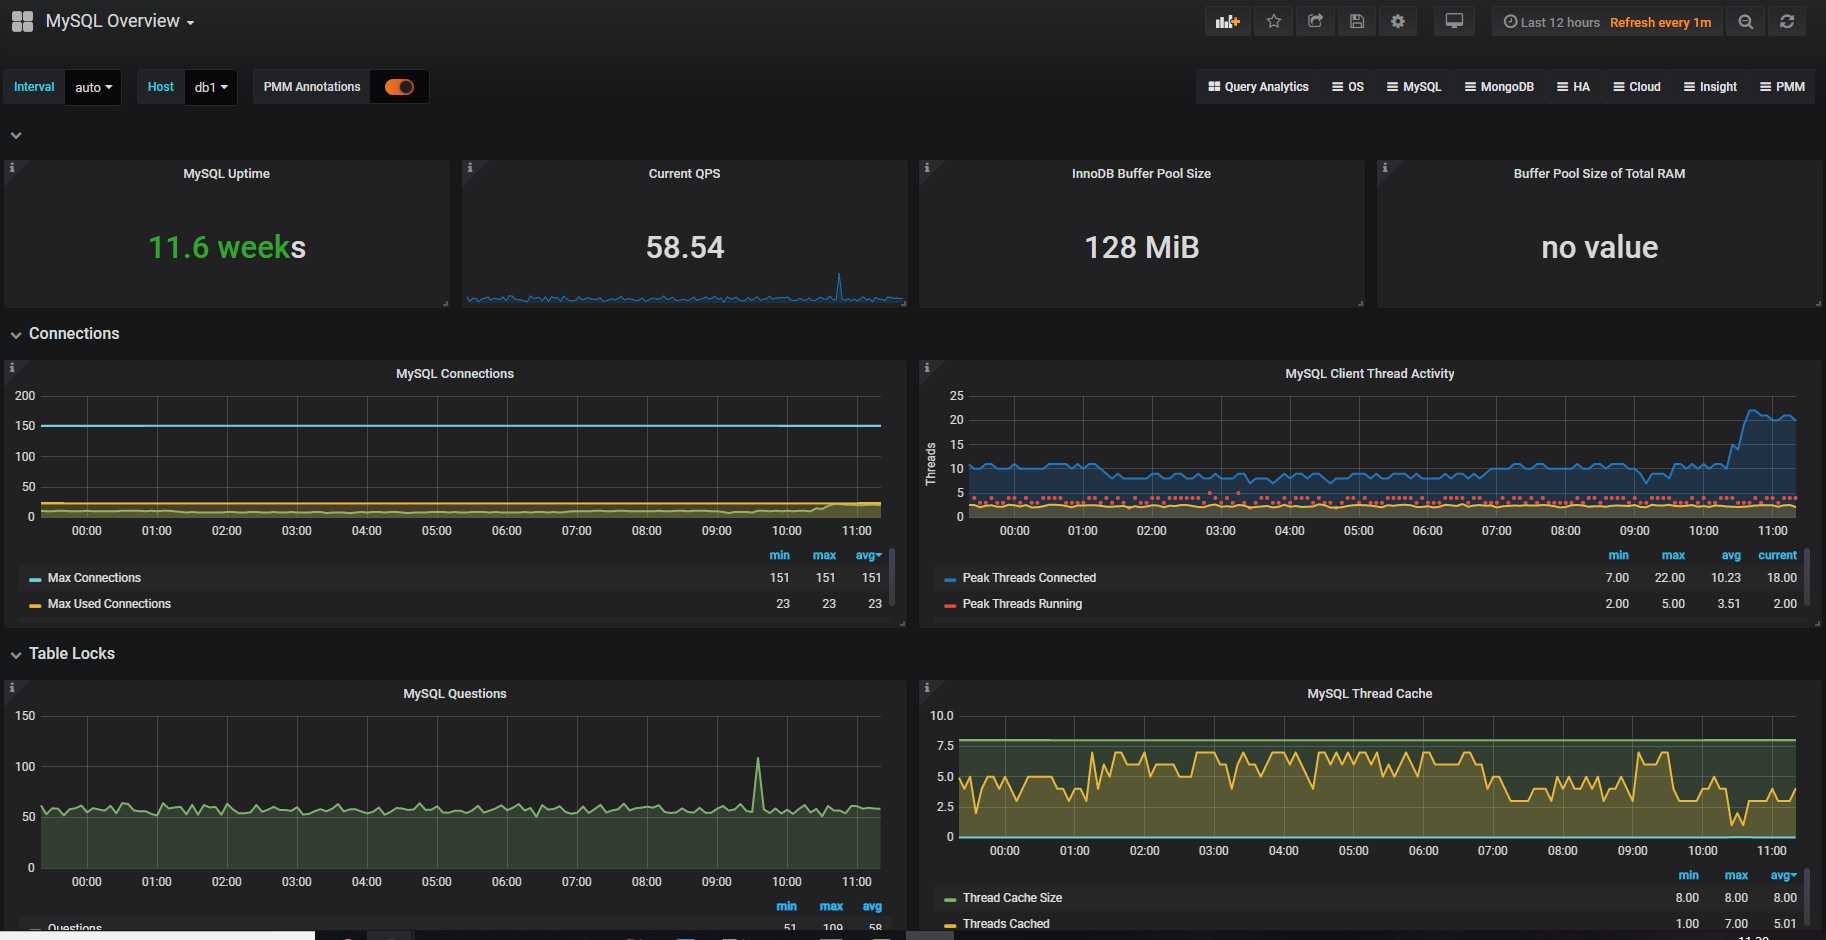Screen dimensions: 1826x940
Task: Toggle Threads Cached series
Action: coord(1006,924)
